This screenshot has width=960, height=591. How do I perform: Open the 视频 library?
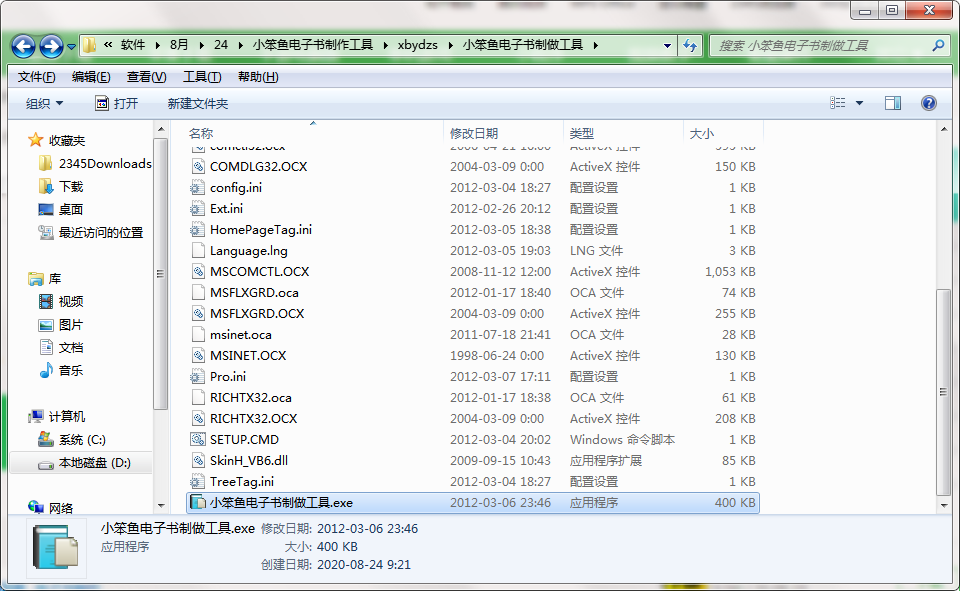pyautogui.click(x=61, y=301)
